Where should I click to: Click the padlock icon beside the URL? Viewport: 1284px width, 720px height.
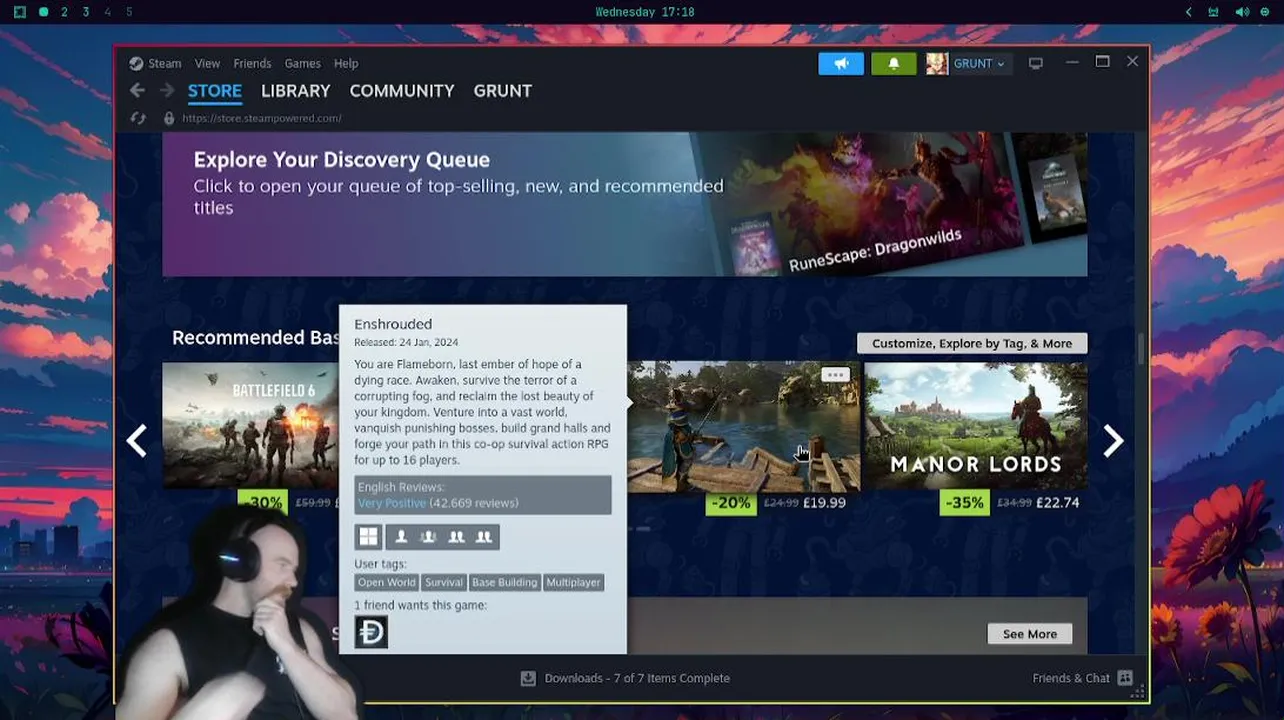point(169,118)
